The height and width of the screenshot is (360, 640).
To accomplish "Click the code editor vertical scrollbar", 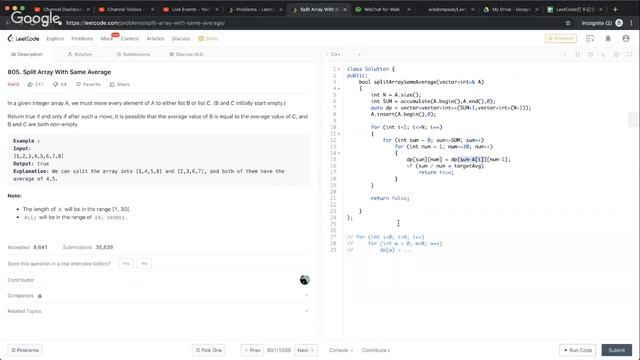I will (x=632, y=119).
